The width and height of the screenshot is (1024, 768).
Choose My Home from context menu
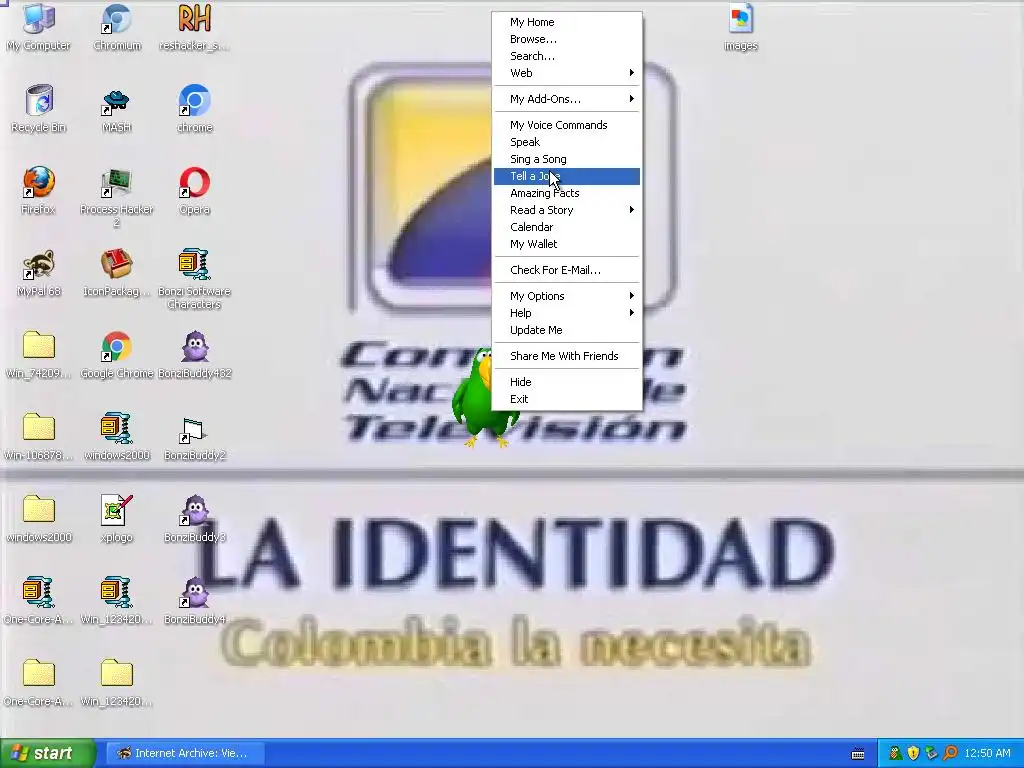click(x=567, y=22)
